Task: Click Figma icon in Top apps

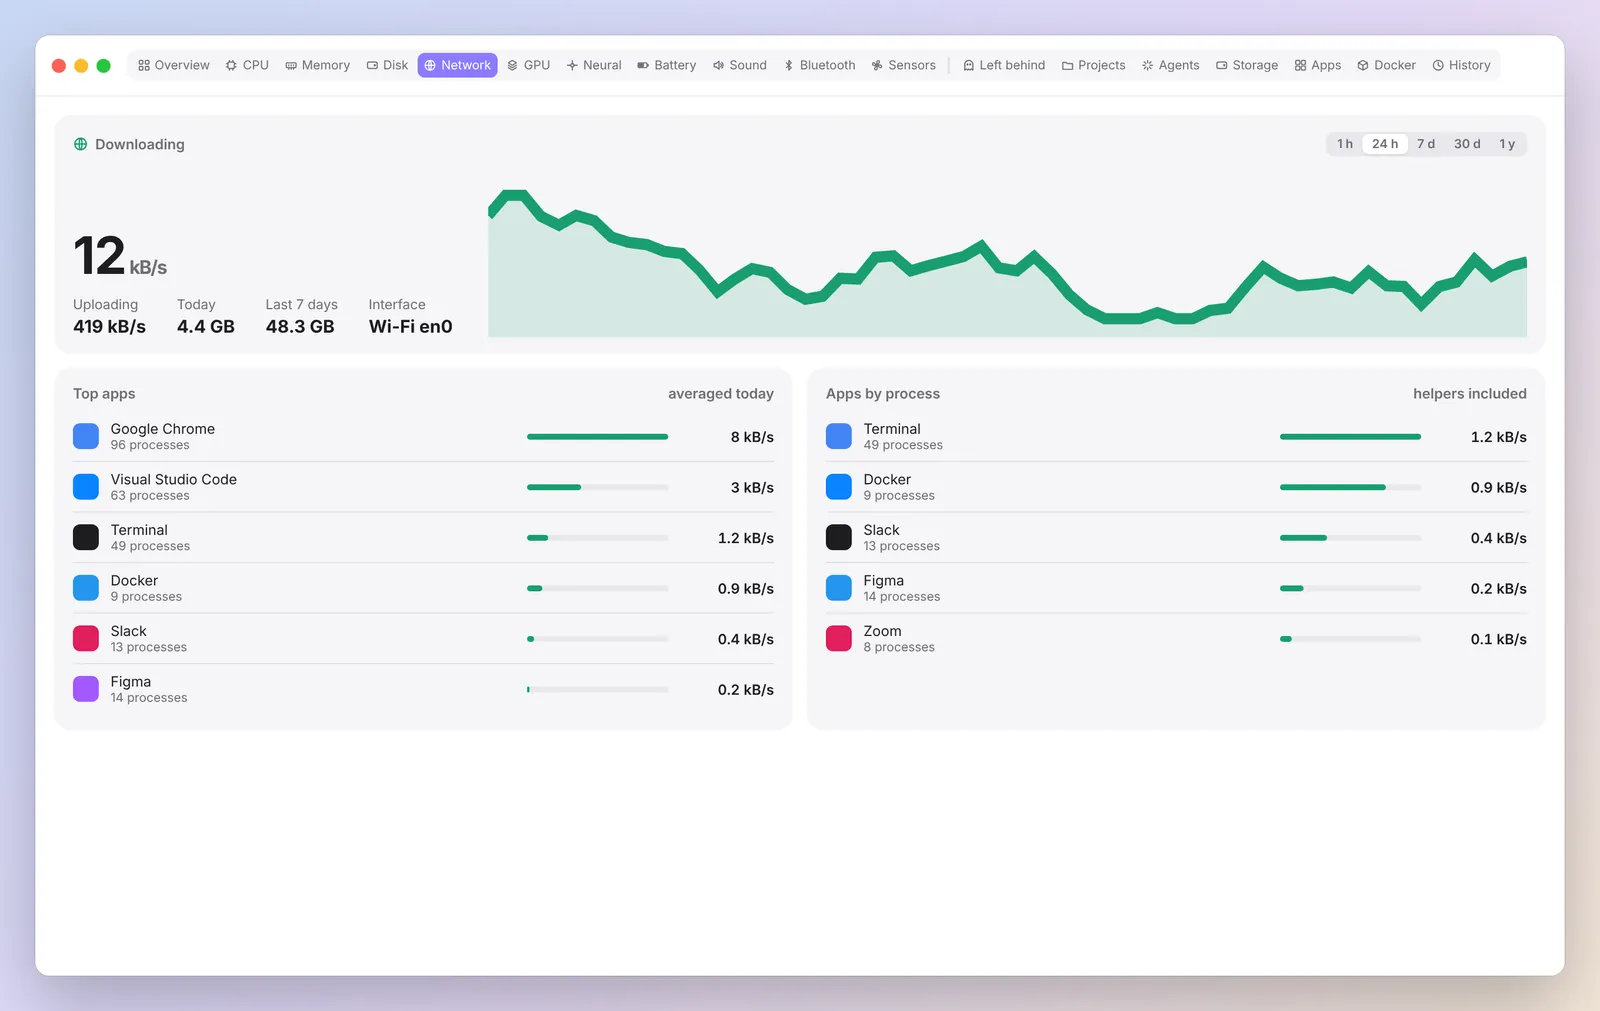Action: [86, 689]
